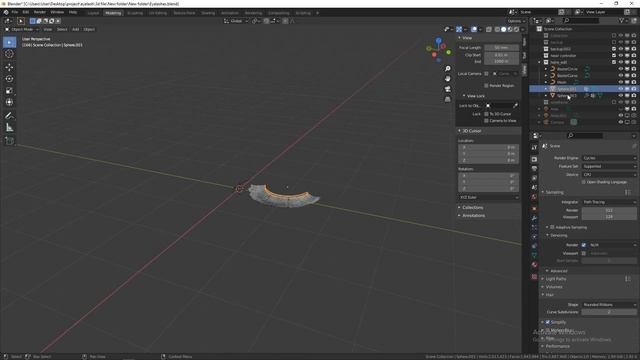Expand the Annotations panel in sidebar
Image resolution: width=640 pixels, height=360 pixels.
[x=473, y=216]
